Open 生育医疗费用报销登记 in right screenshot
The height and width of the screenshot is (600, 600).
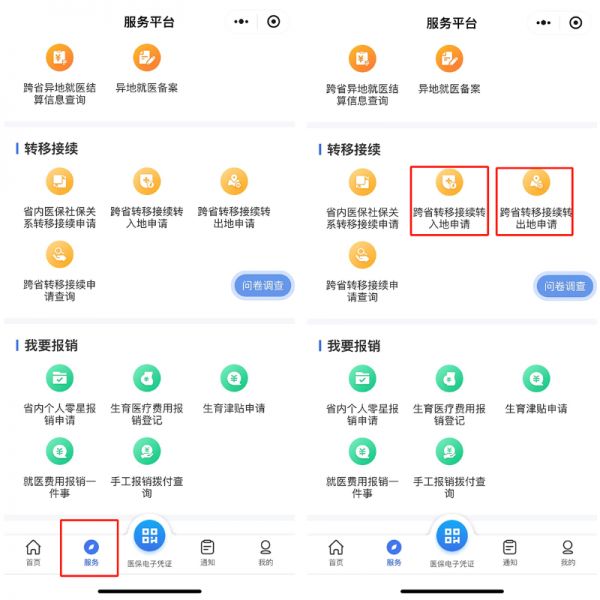(x=449, y=396)
